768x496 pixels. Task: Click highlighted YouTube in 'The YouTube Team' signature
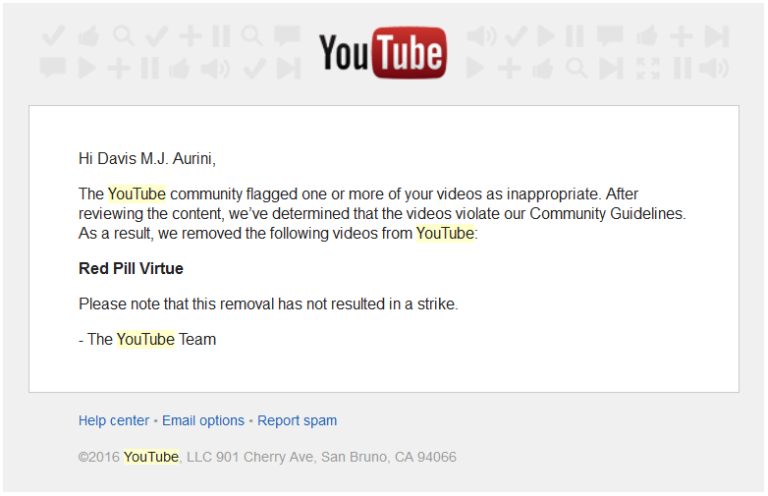coord(145,339)
